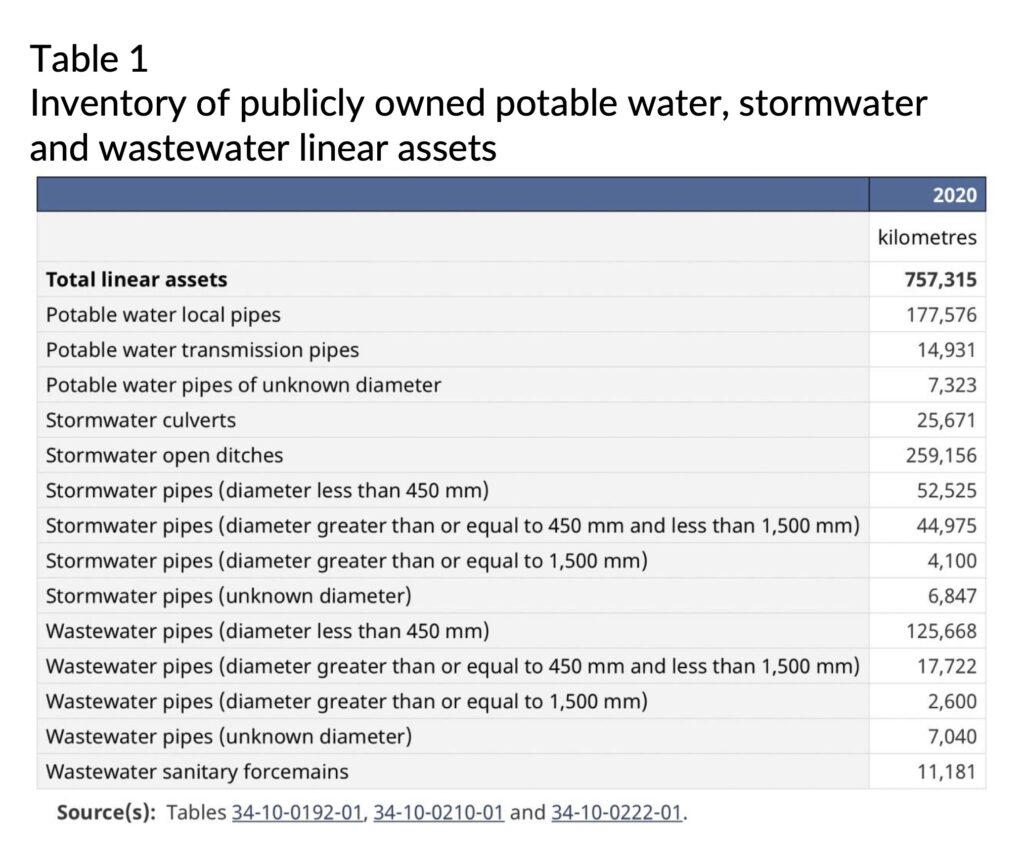Click the 4,100 stormwater pipes value
This screenshot has width=1024, height=865.
952,561
